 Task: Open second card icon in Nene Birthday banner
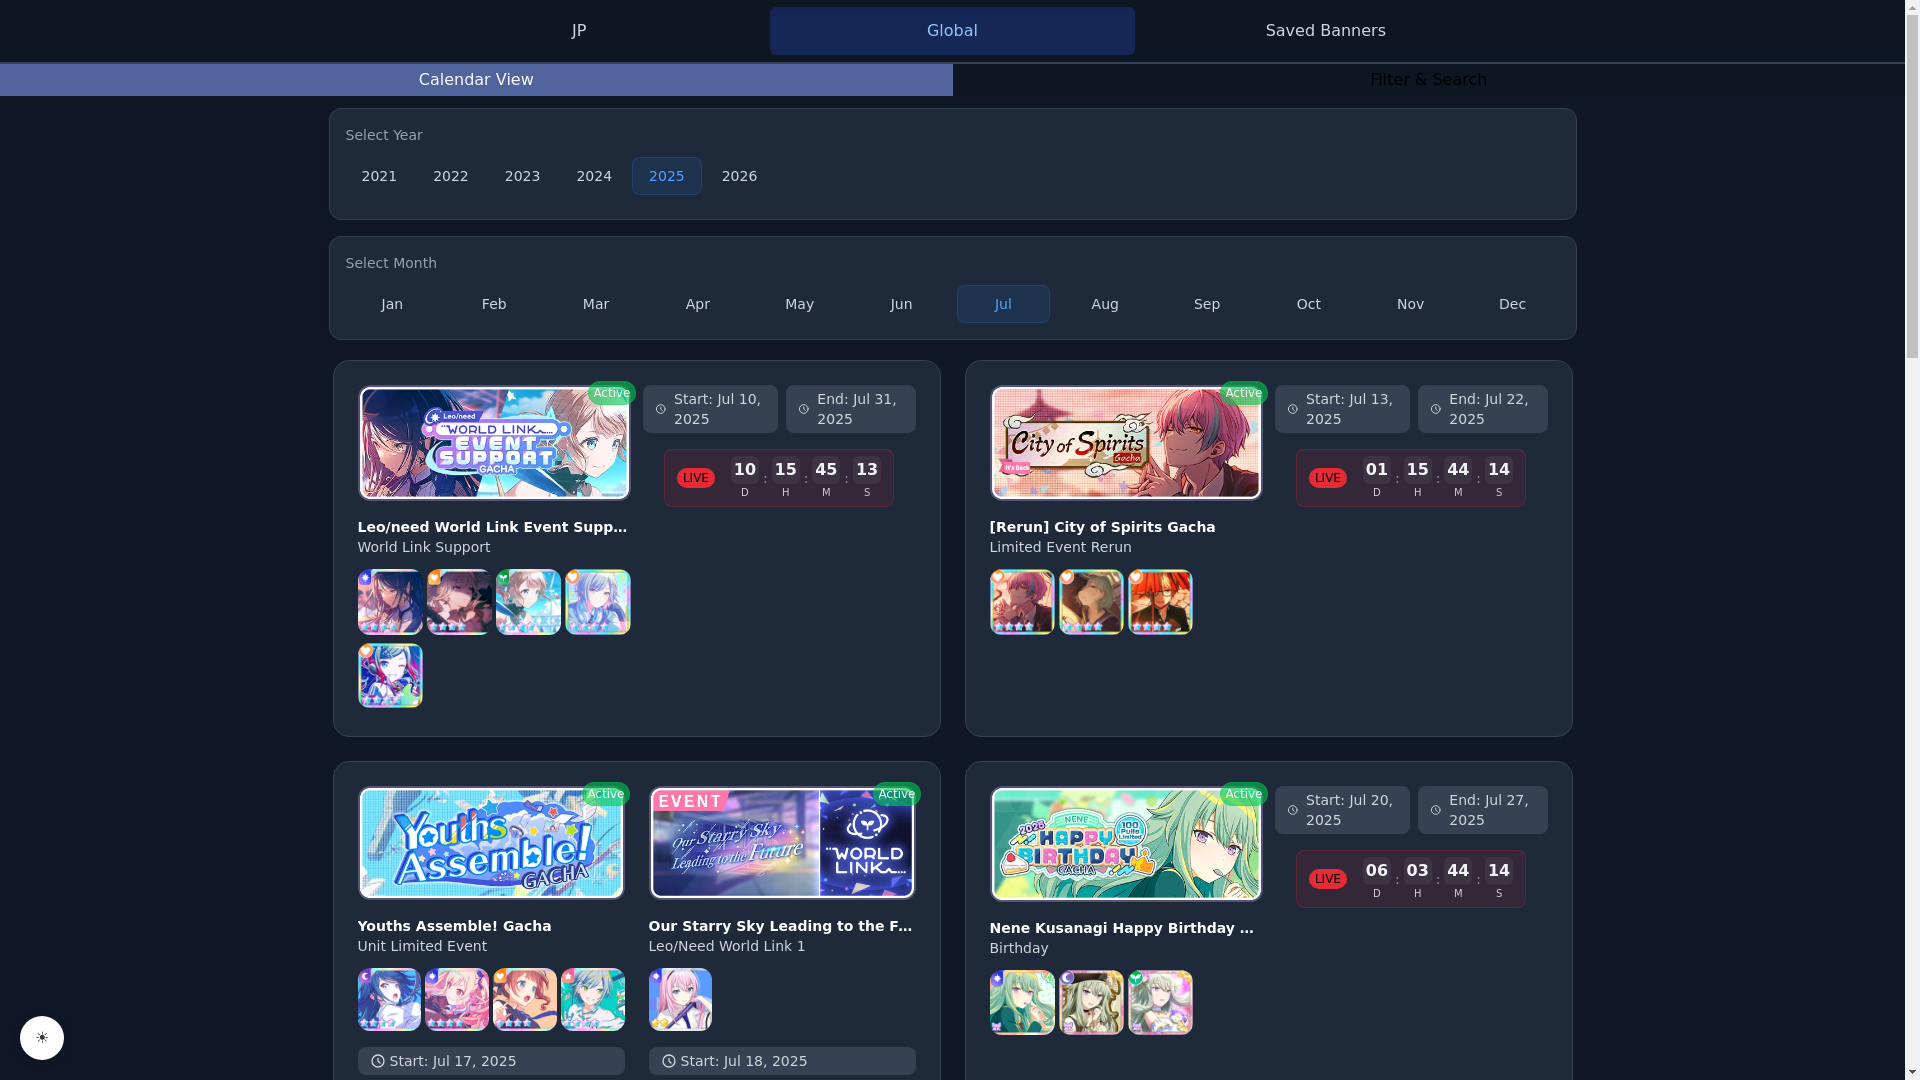click(1091, 1002)
